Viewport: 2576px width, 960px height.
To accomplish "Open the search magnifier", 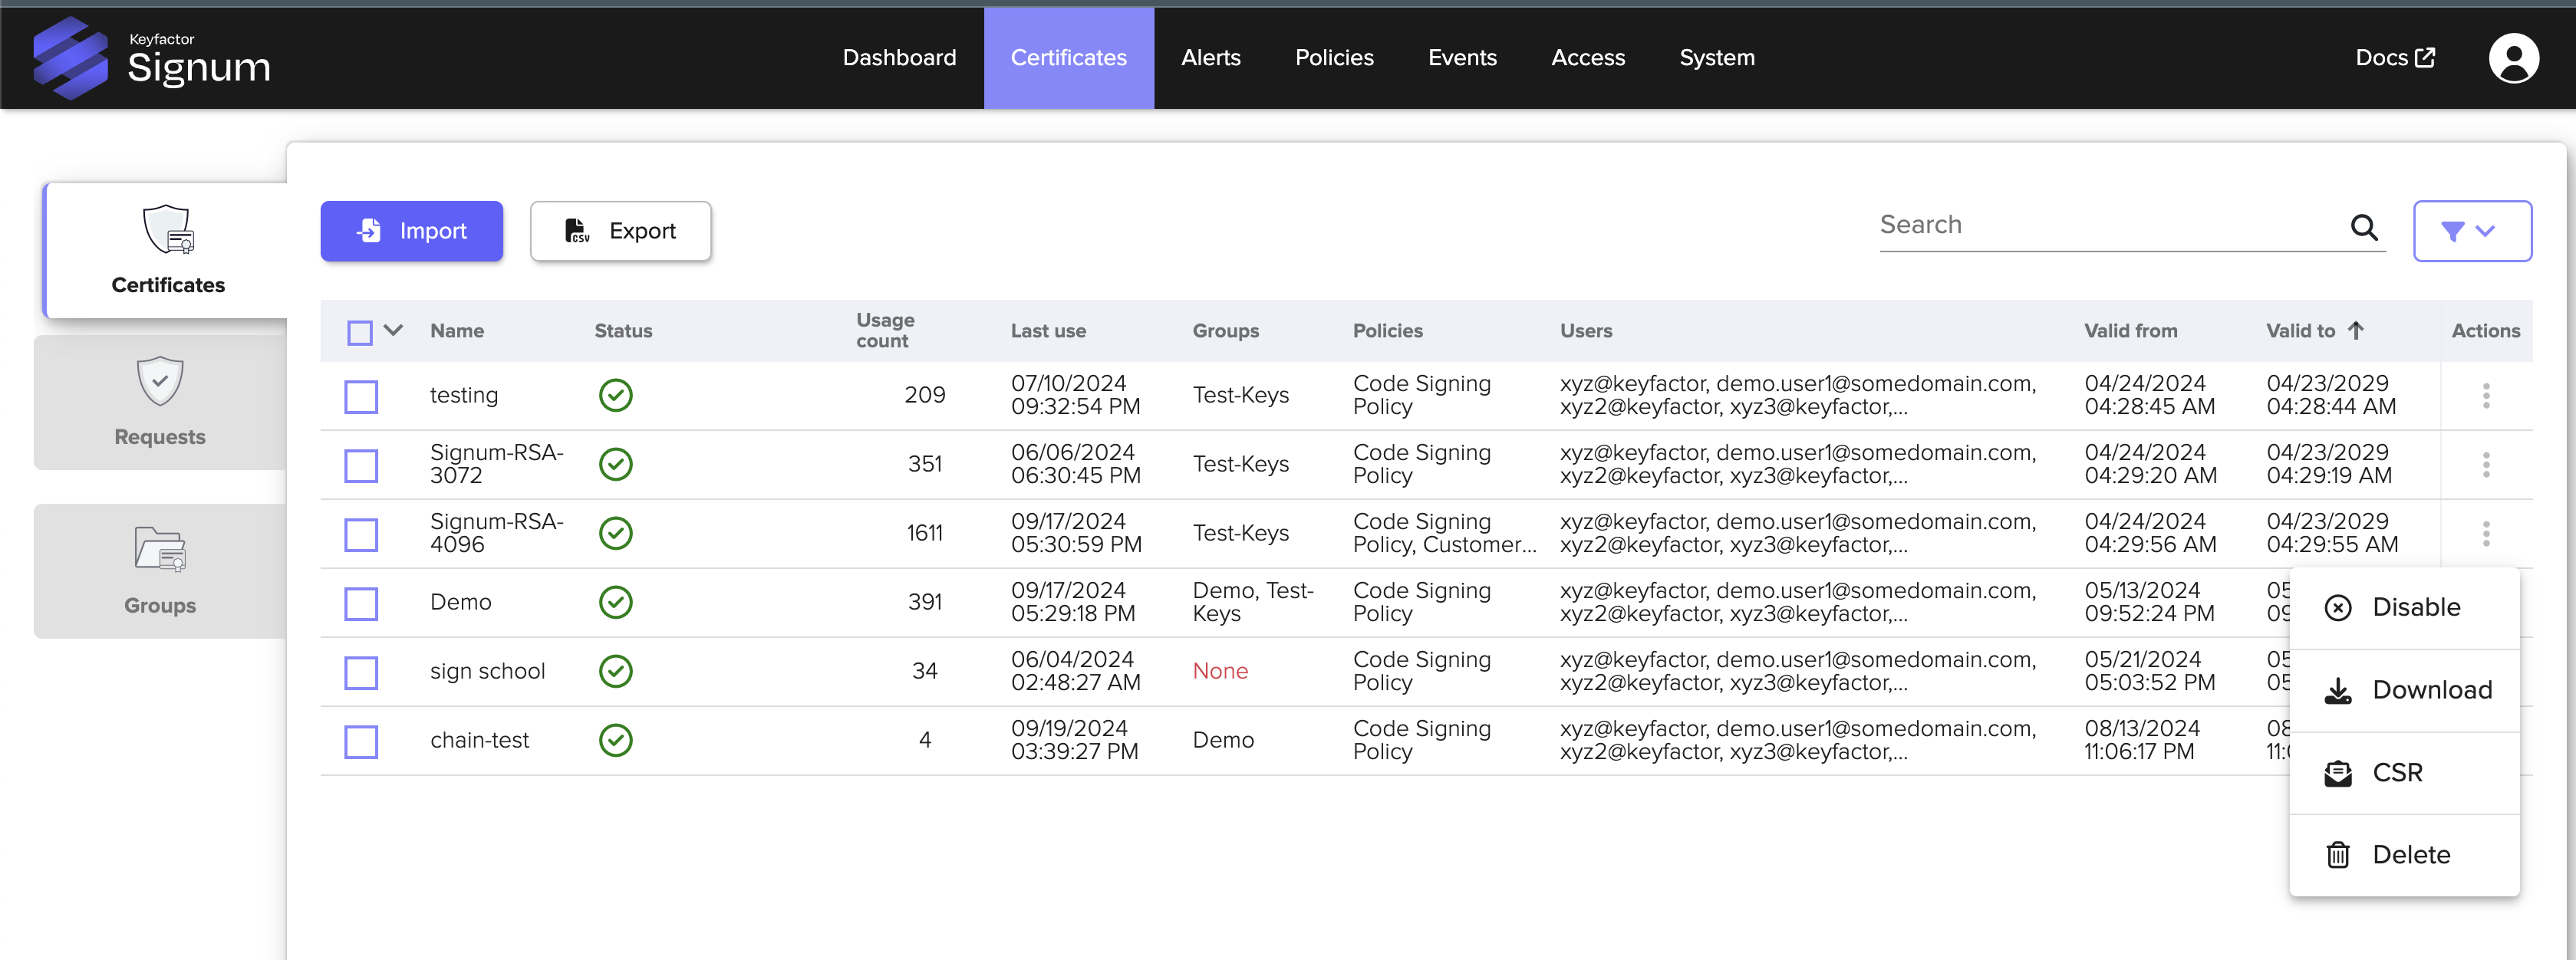I will tap(2365, 228).
